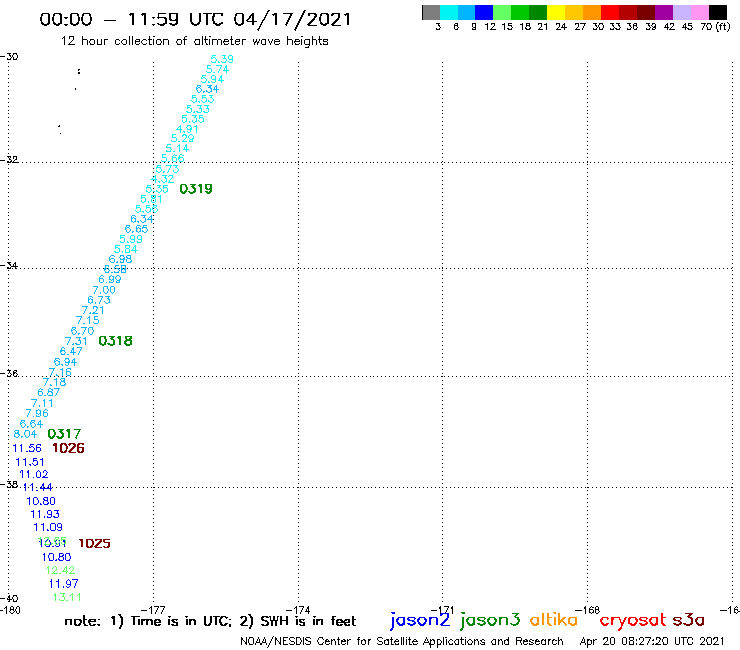Click the -36 latitude axis label

[x=9, y=373]
